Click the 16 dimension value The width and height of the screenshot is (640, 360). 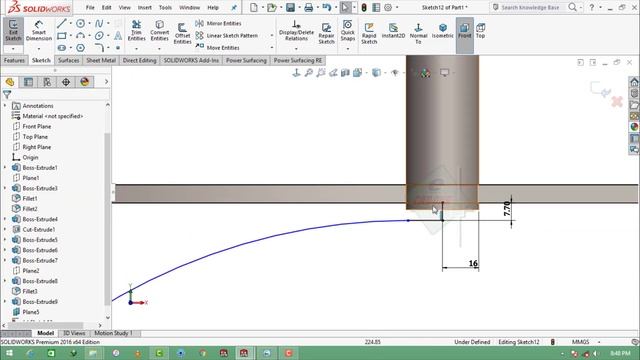click(x=473, y=263)
